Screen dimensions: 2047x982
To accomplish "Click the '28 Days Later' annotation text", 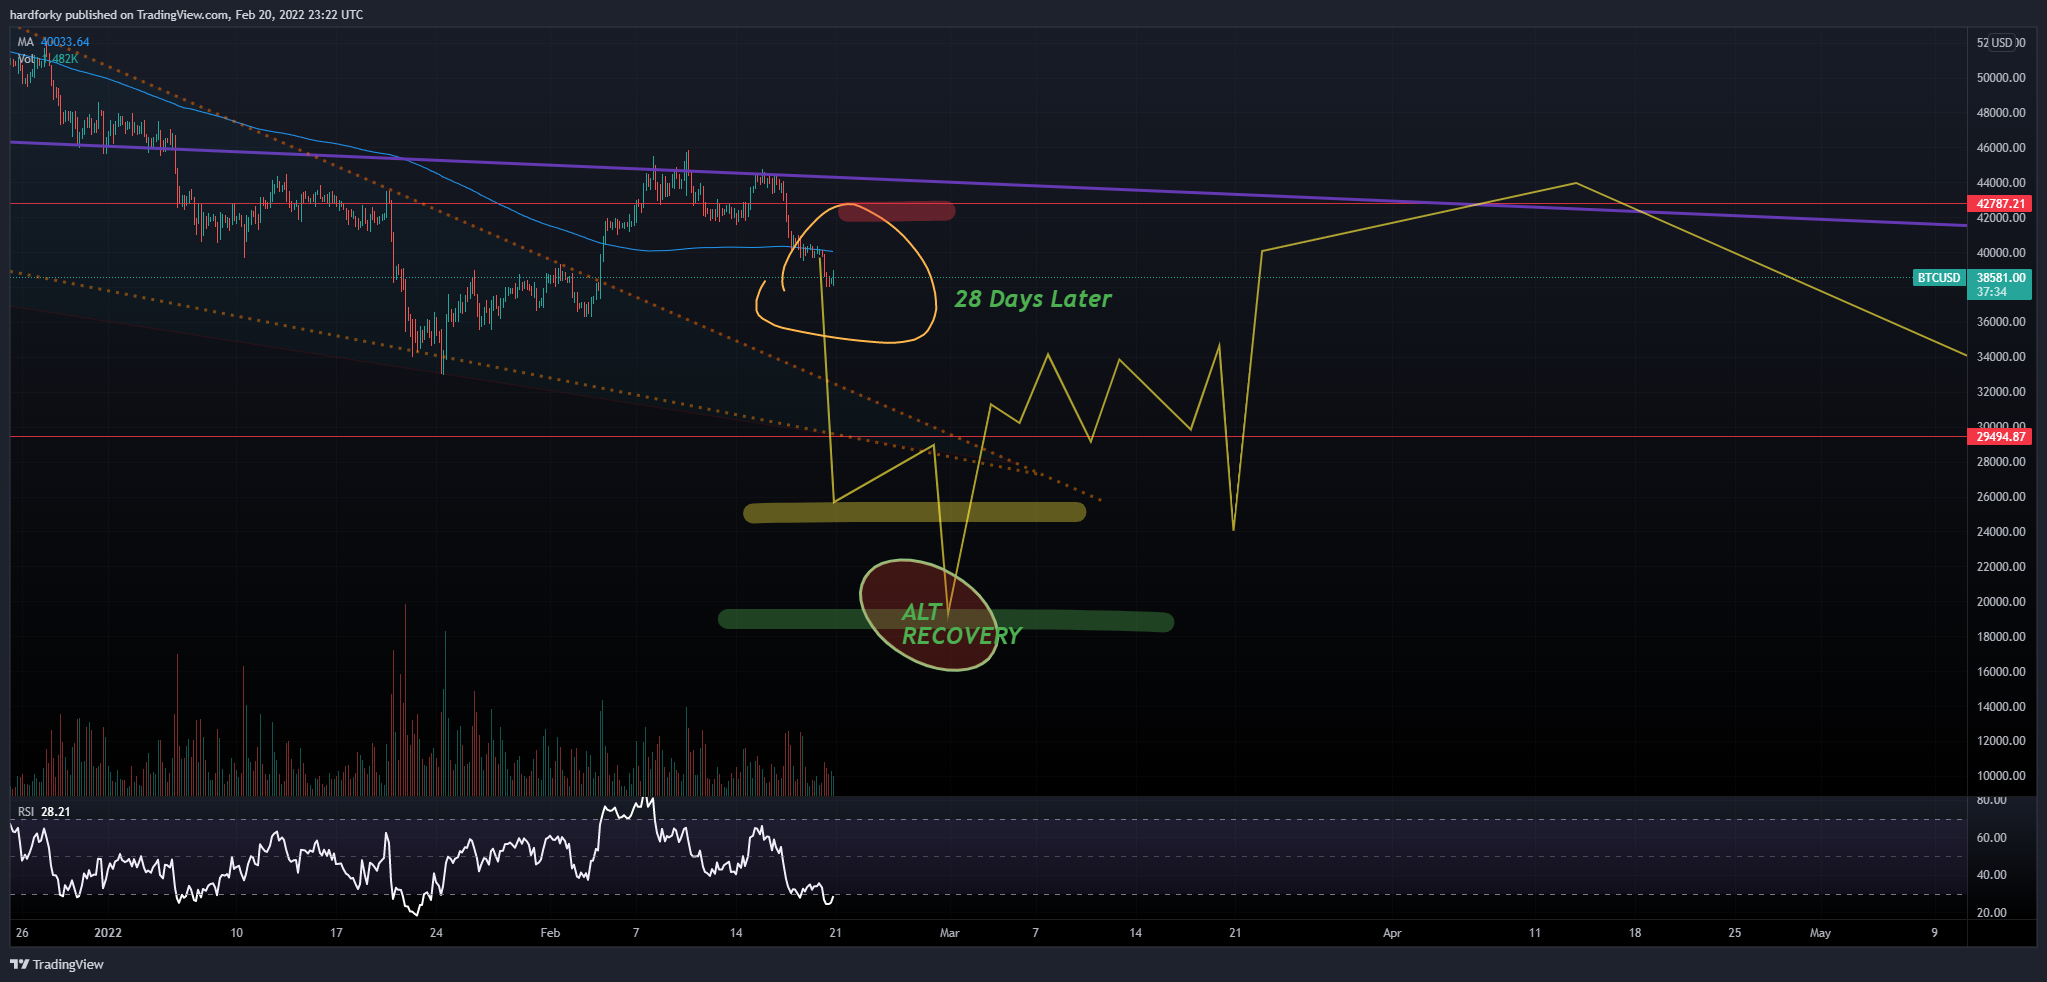I will [x=1033, y=299].
